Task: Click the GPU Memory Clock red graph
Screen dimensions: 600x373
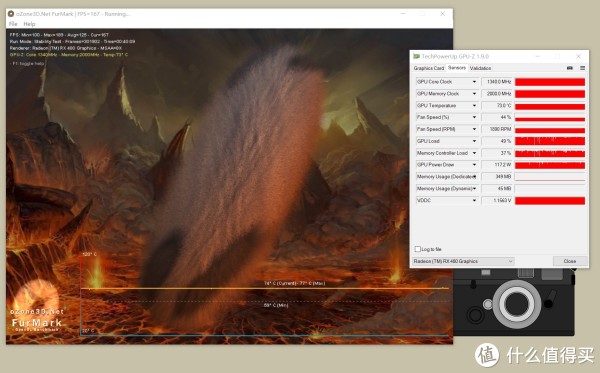Action: click(550, 94)
